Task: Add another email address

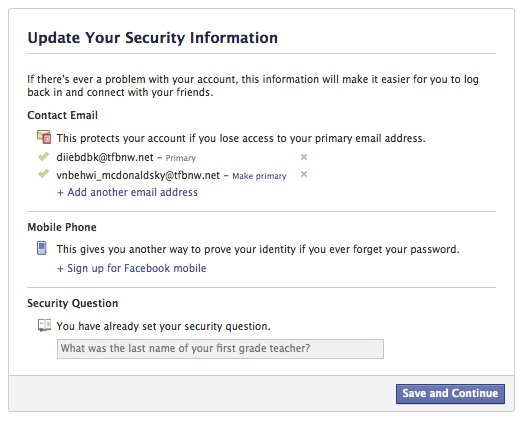Action: pyautogui.click(x=127, y=192)
